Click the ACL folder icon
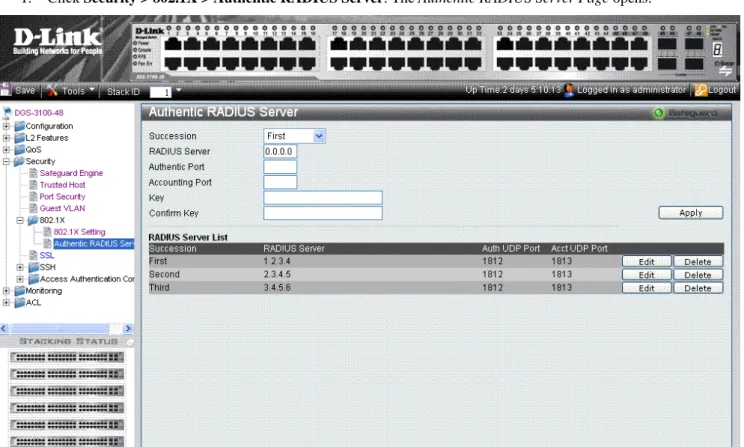This screenshot has width=744, height=447. (x=19, y=302)
